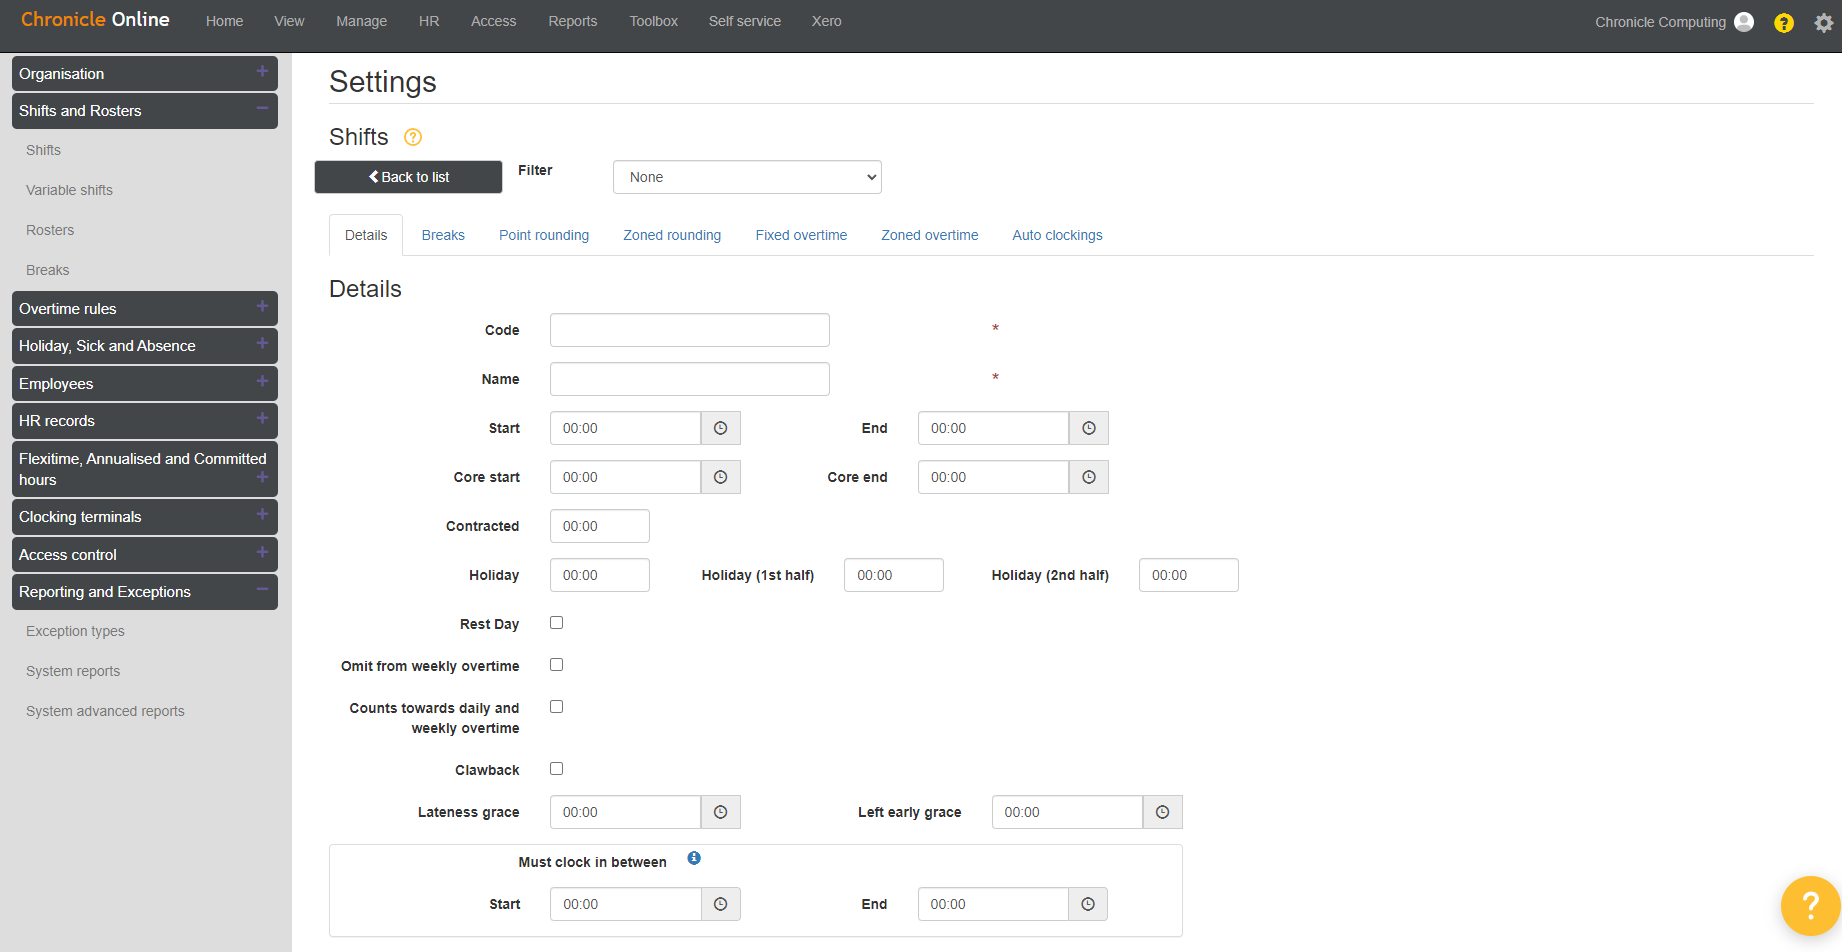Click the clock icon beside Core end
Viewport: 1842px width, 952px height.
[x=1088, y=477]
